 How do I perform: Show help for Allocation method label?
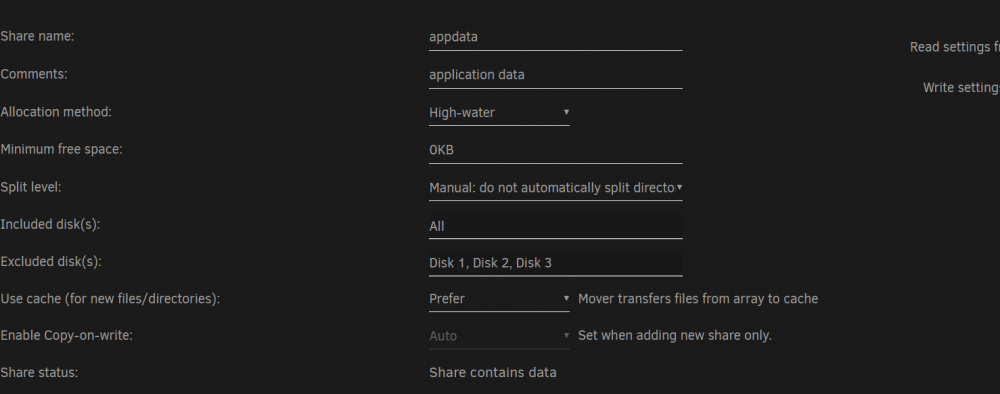tap(55, 112)
